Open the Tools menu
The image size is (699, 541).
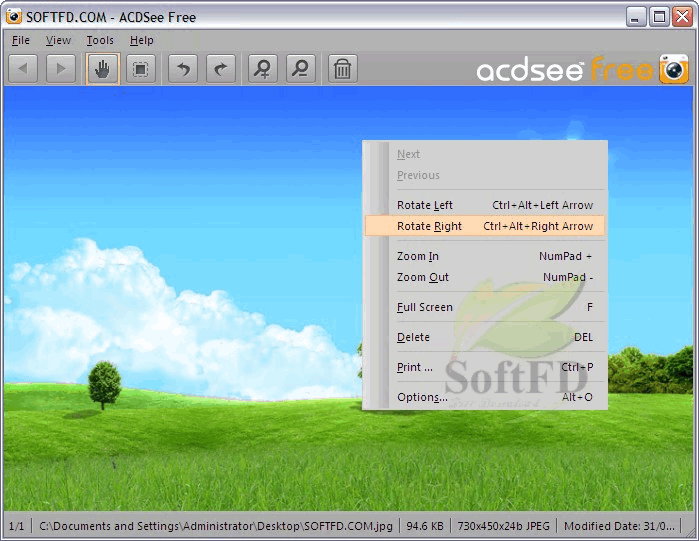pyautogui.click(x=100, y=40)
